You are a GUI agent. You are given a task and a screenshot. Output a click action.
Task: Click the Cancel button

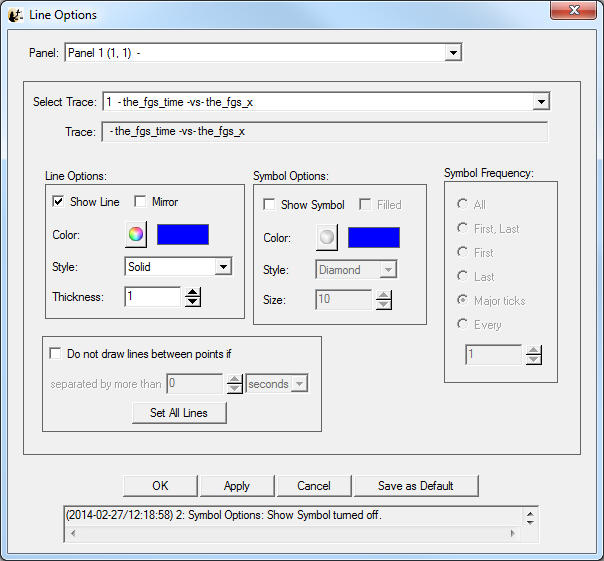click(314, 486)
